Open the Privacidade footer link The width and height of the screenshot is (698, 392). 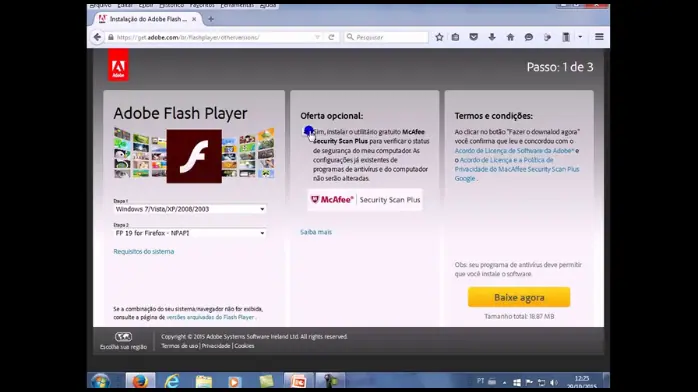click(216, 346)
